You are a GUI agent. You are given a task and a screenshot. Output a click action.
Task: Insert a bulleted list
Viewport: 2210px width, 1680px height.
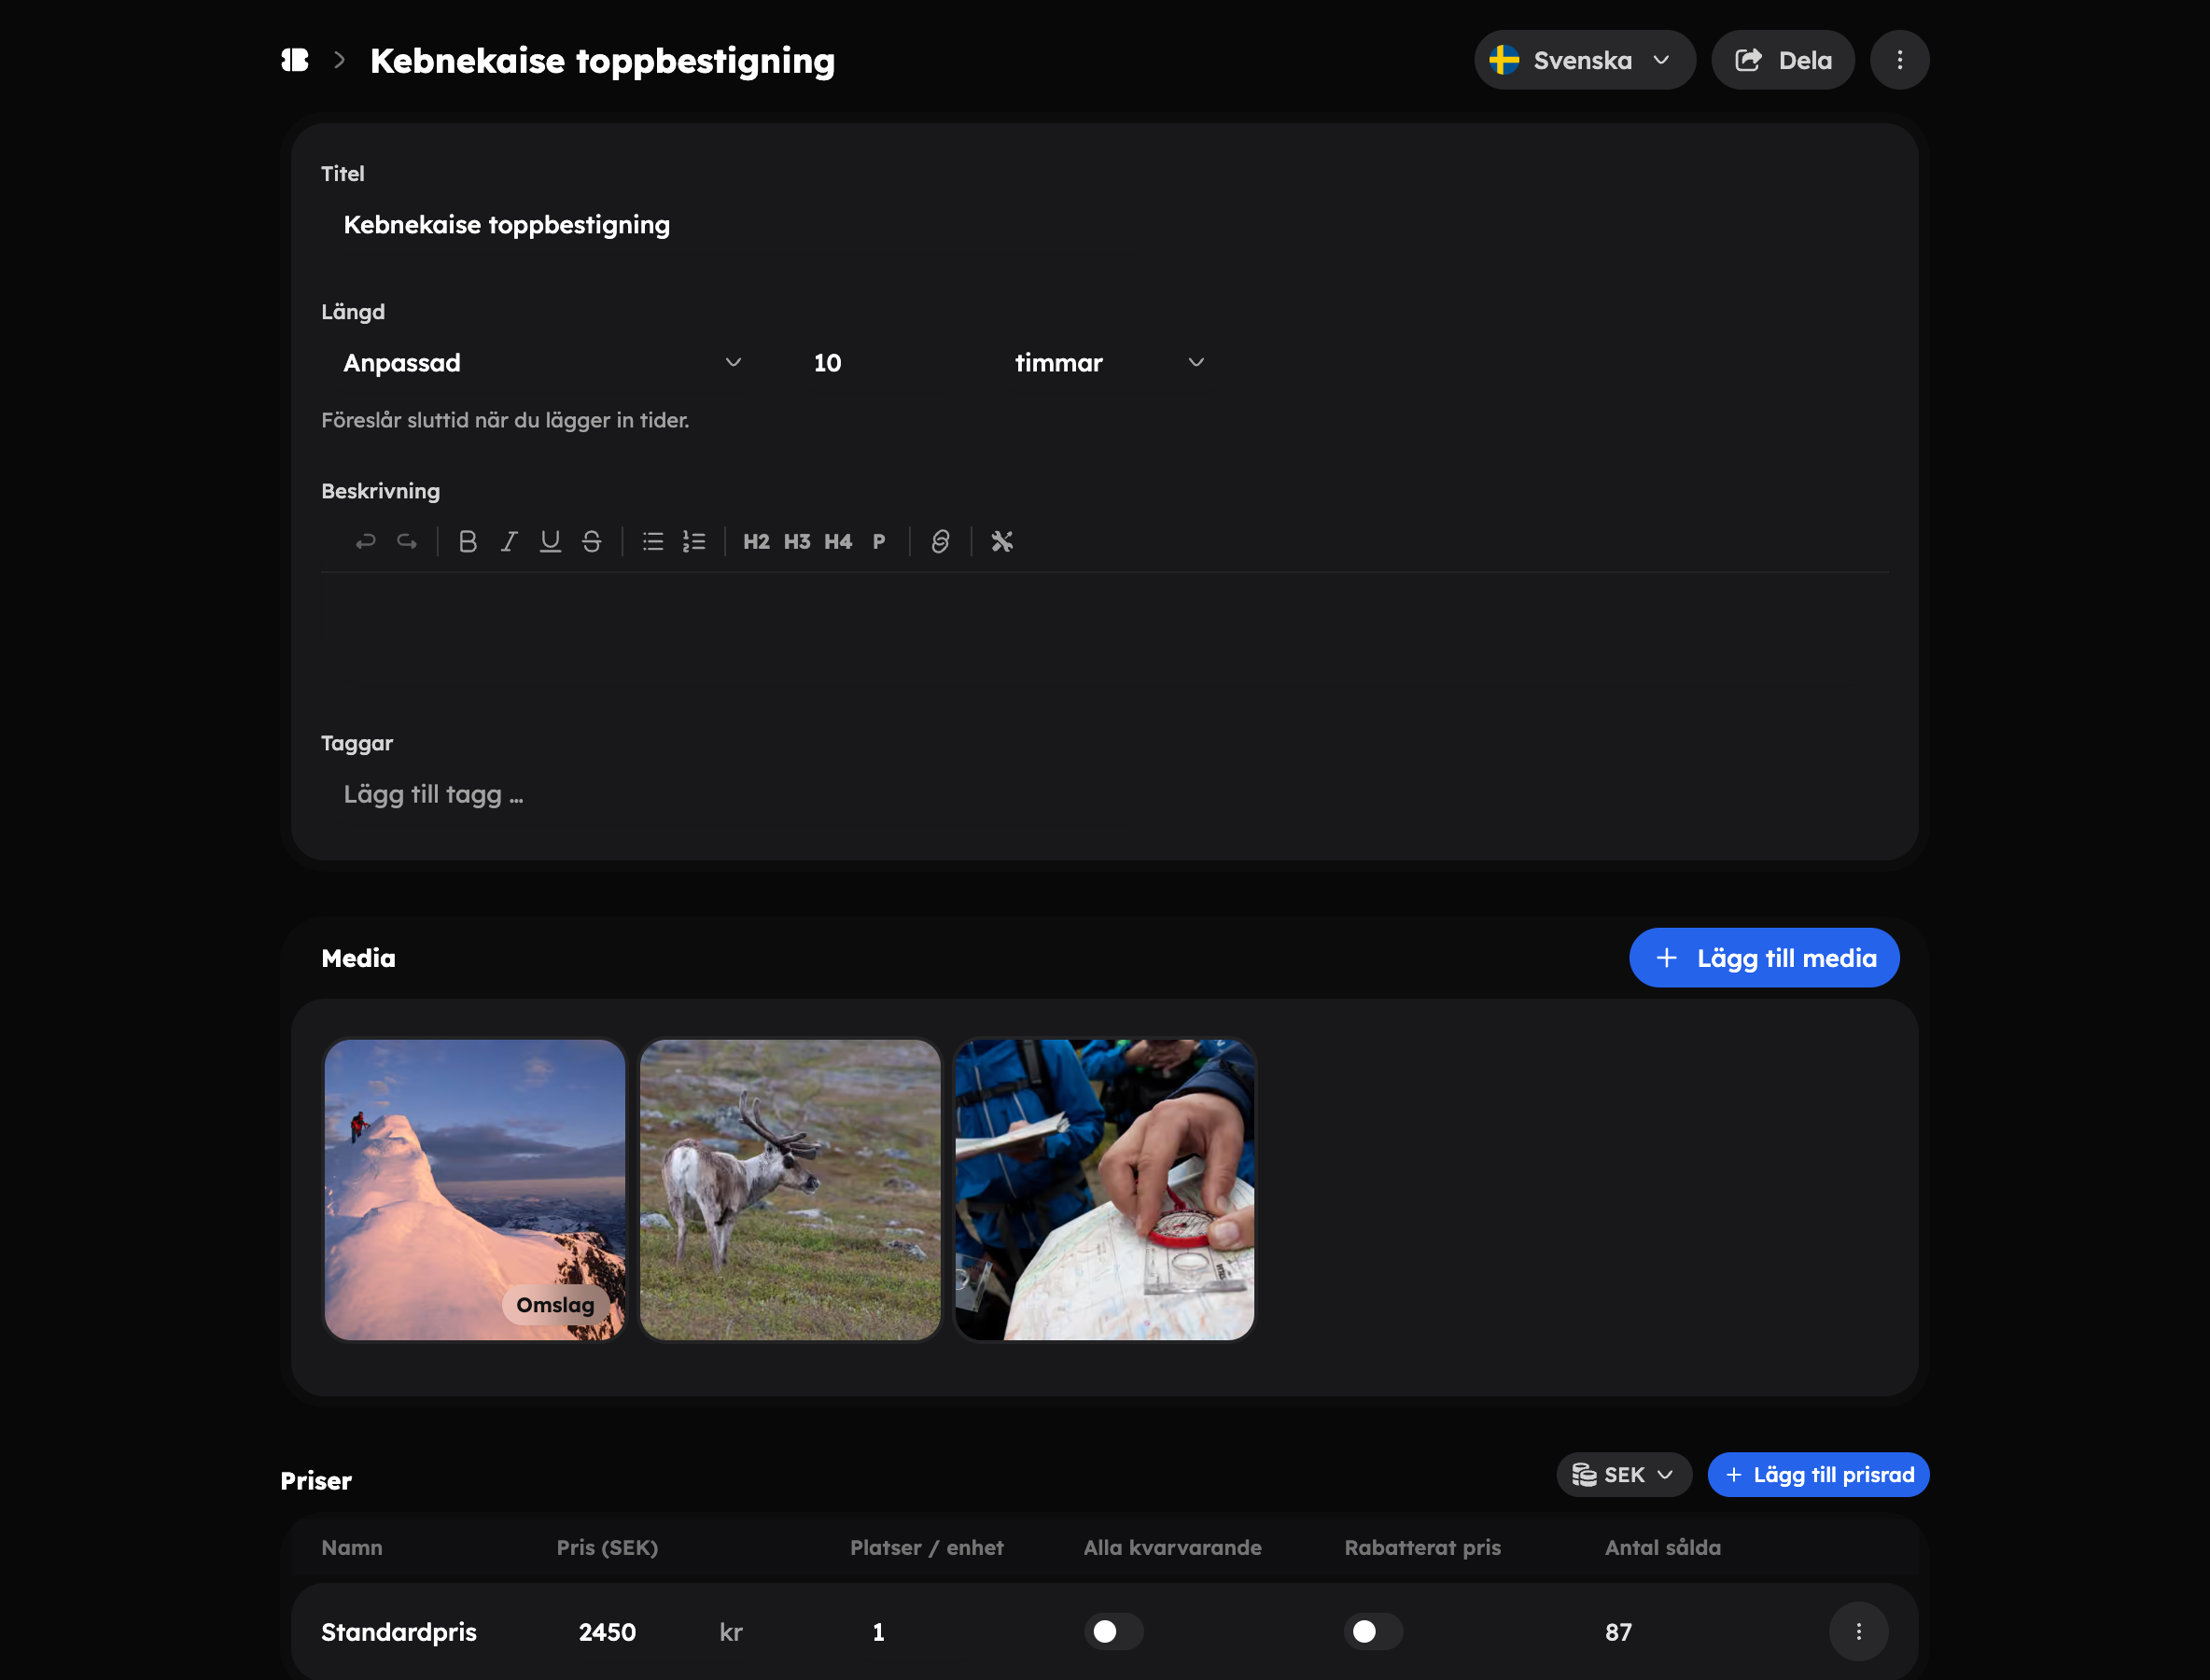653,541
